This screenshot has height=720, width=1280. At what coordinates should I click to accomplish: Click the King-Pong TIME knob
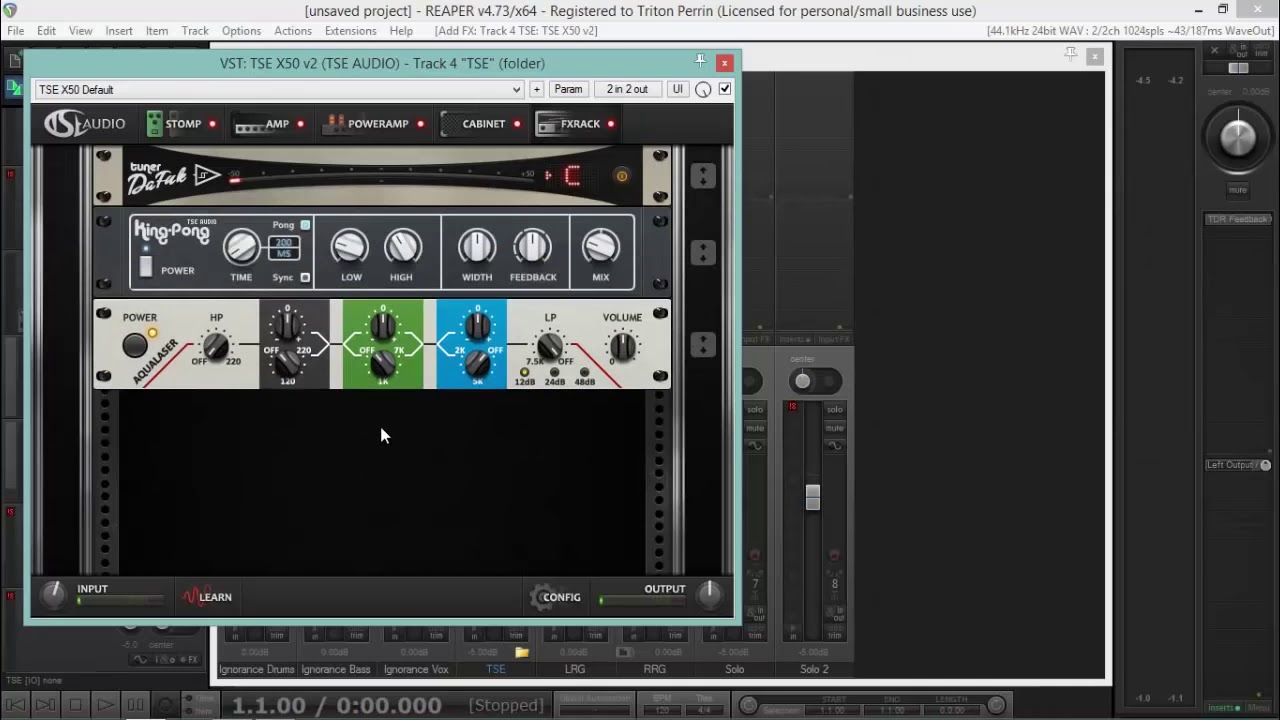pos(241,246)
